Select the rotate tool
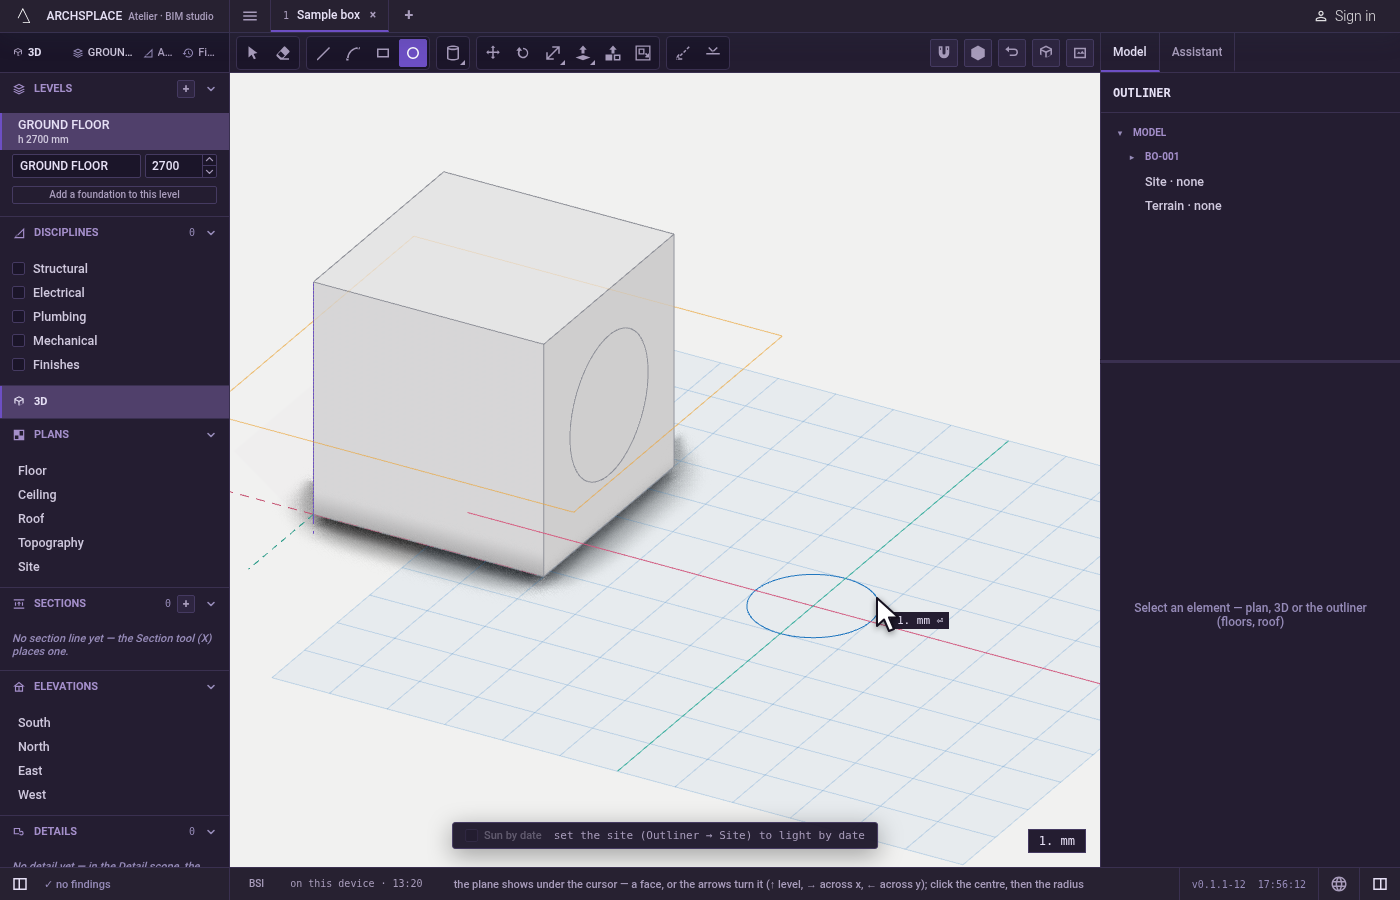The width and height of the screenshot is (1400, 900). [x=523, y=53]
